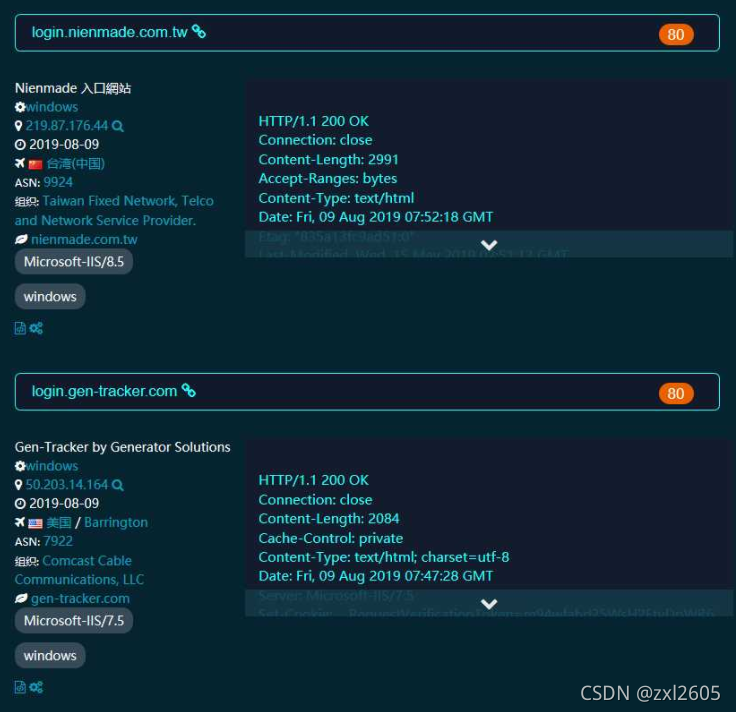Open ASN 9924 link
This screenshot has width=736, height=712.
58,182
